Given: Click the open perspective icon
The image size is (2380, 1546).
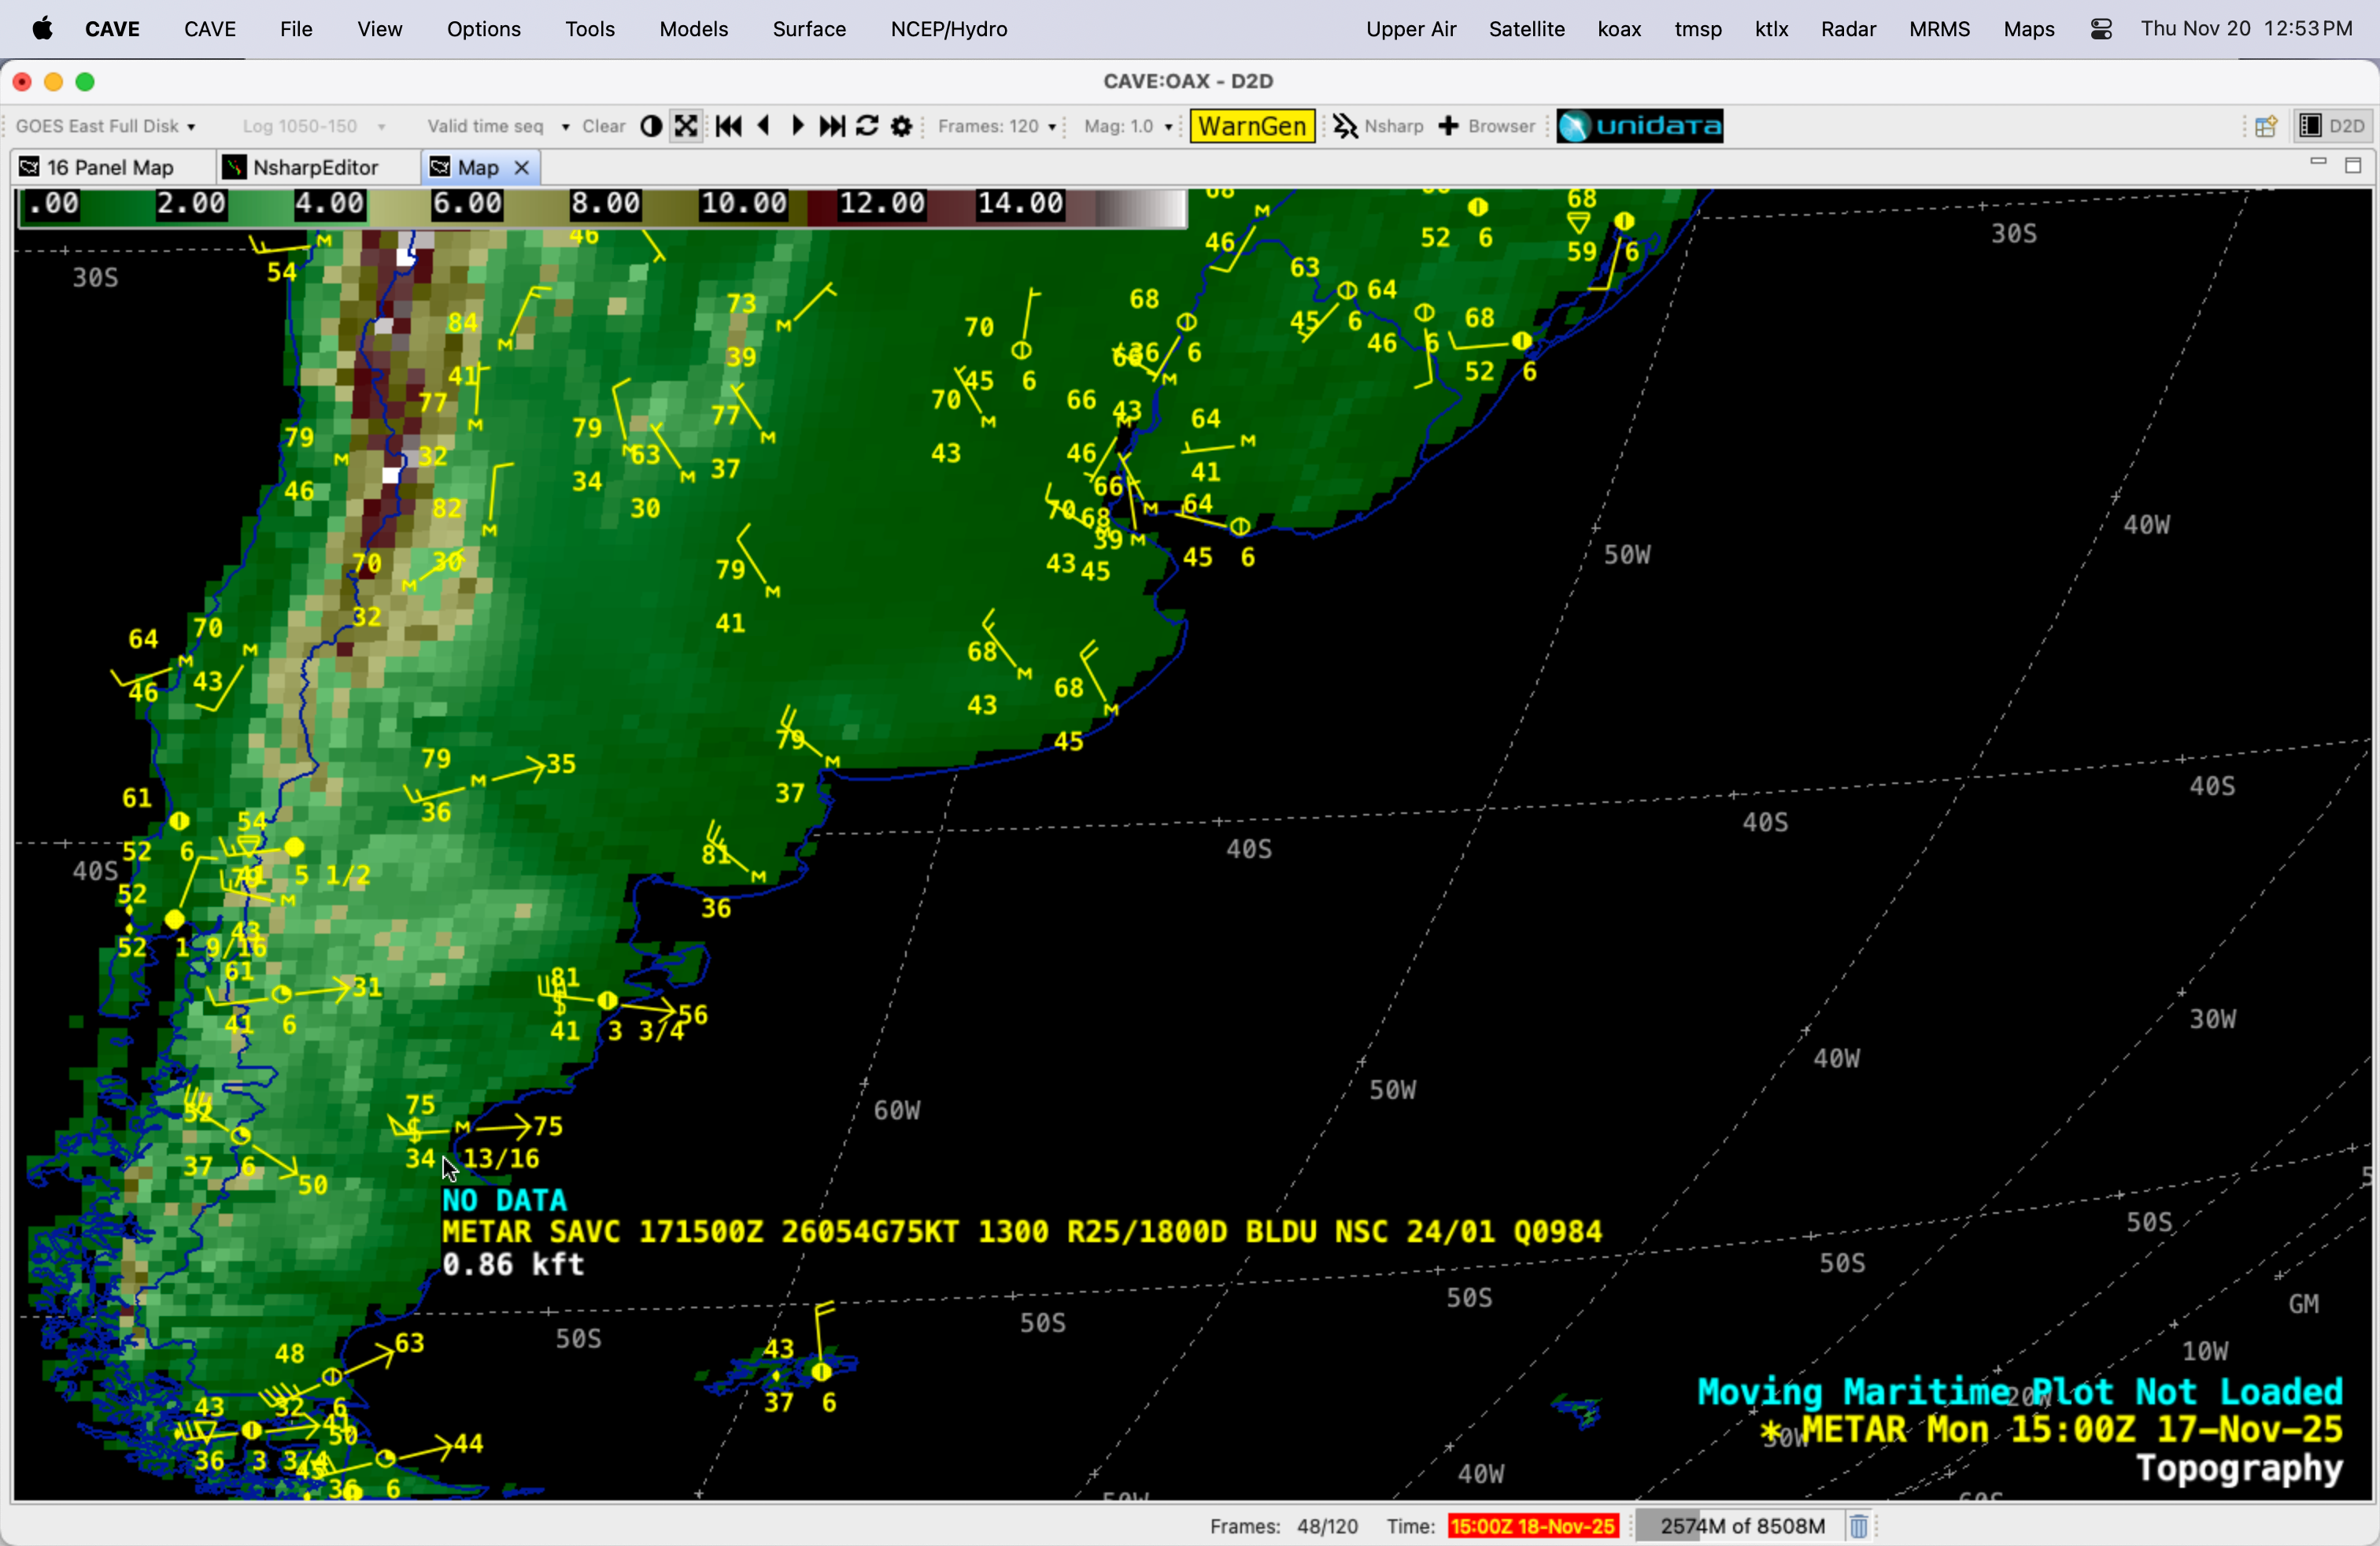Looking at the screenshot, I should [x=2265, y=126].
